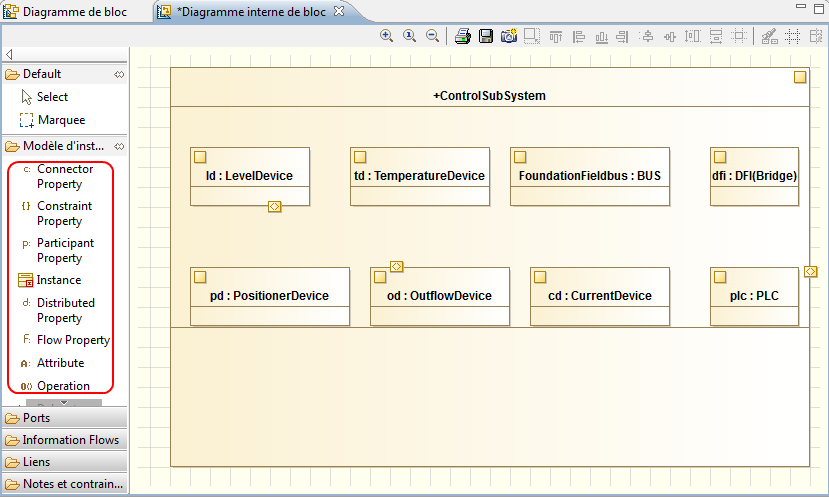Click the port on OutflowDevice top edge
The image size is (829, 497).
397,266
